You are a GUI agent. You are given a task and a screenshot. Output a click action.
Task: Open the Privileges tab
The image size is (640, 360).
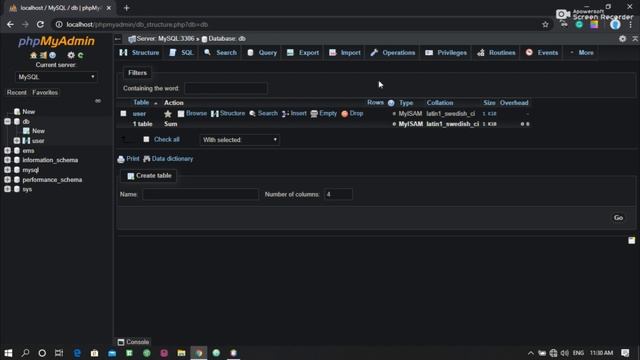point(446,53)
